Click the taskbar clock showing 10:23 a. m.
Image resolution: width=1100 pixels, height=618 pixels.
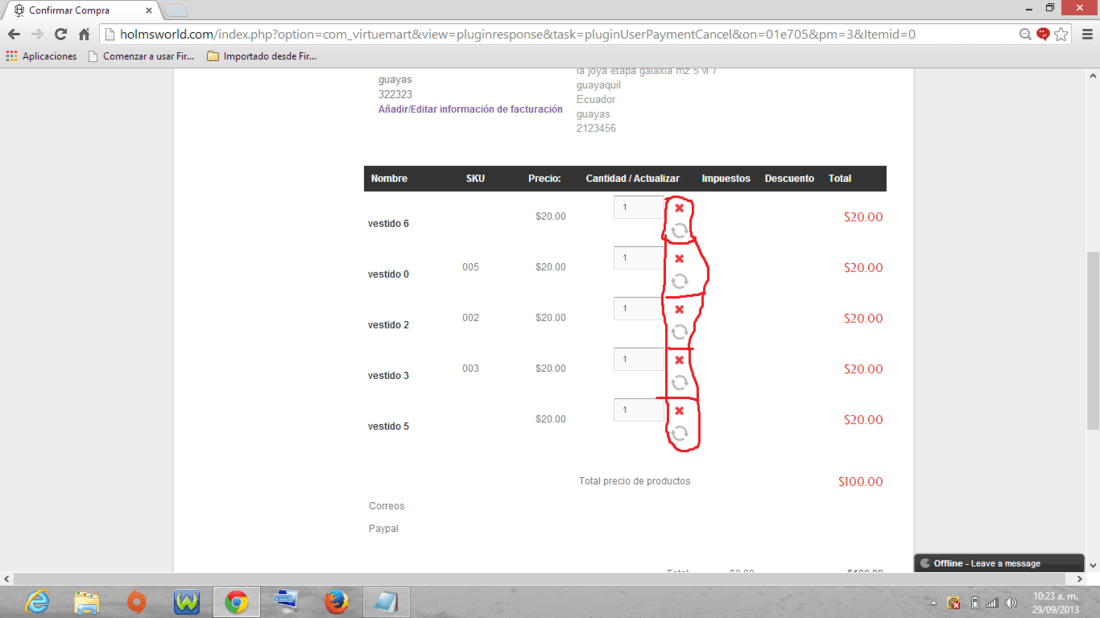pos(1055,603)
